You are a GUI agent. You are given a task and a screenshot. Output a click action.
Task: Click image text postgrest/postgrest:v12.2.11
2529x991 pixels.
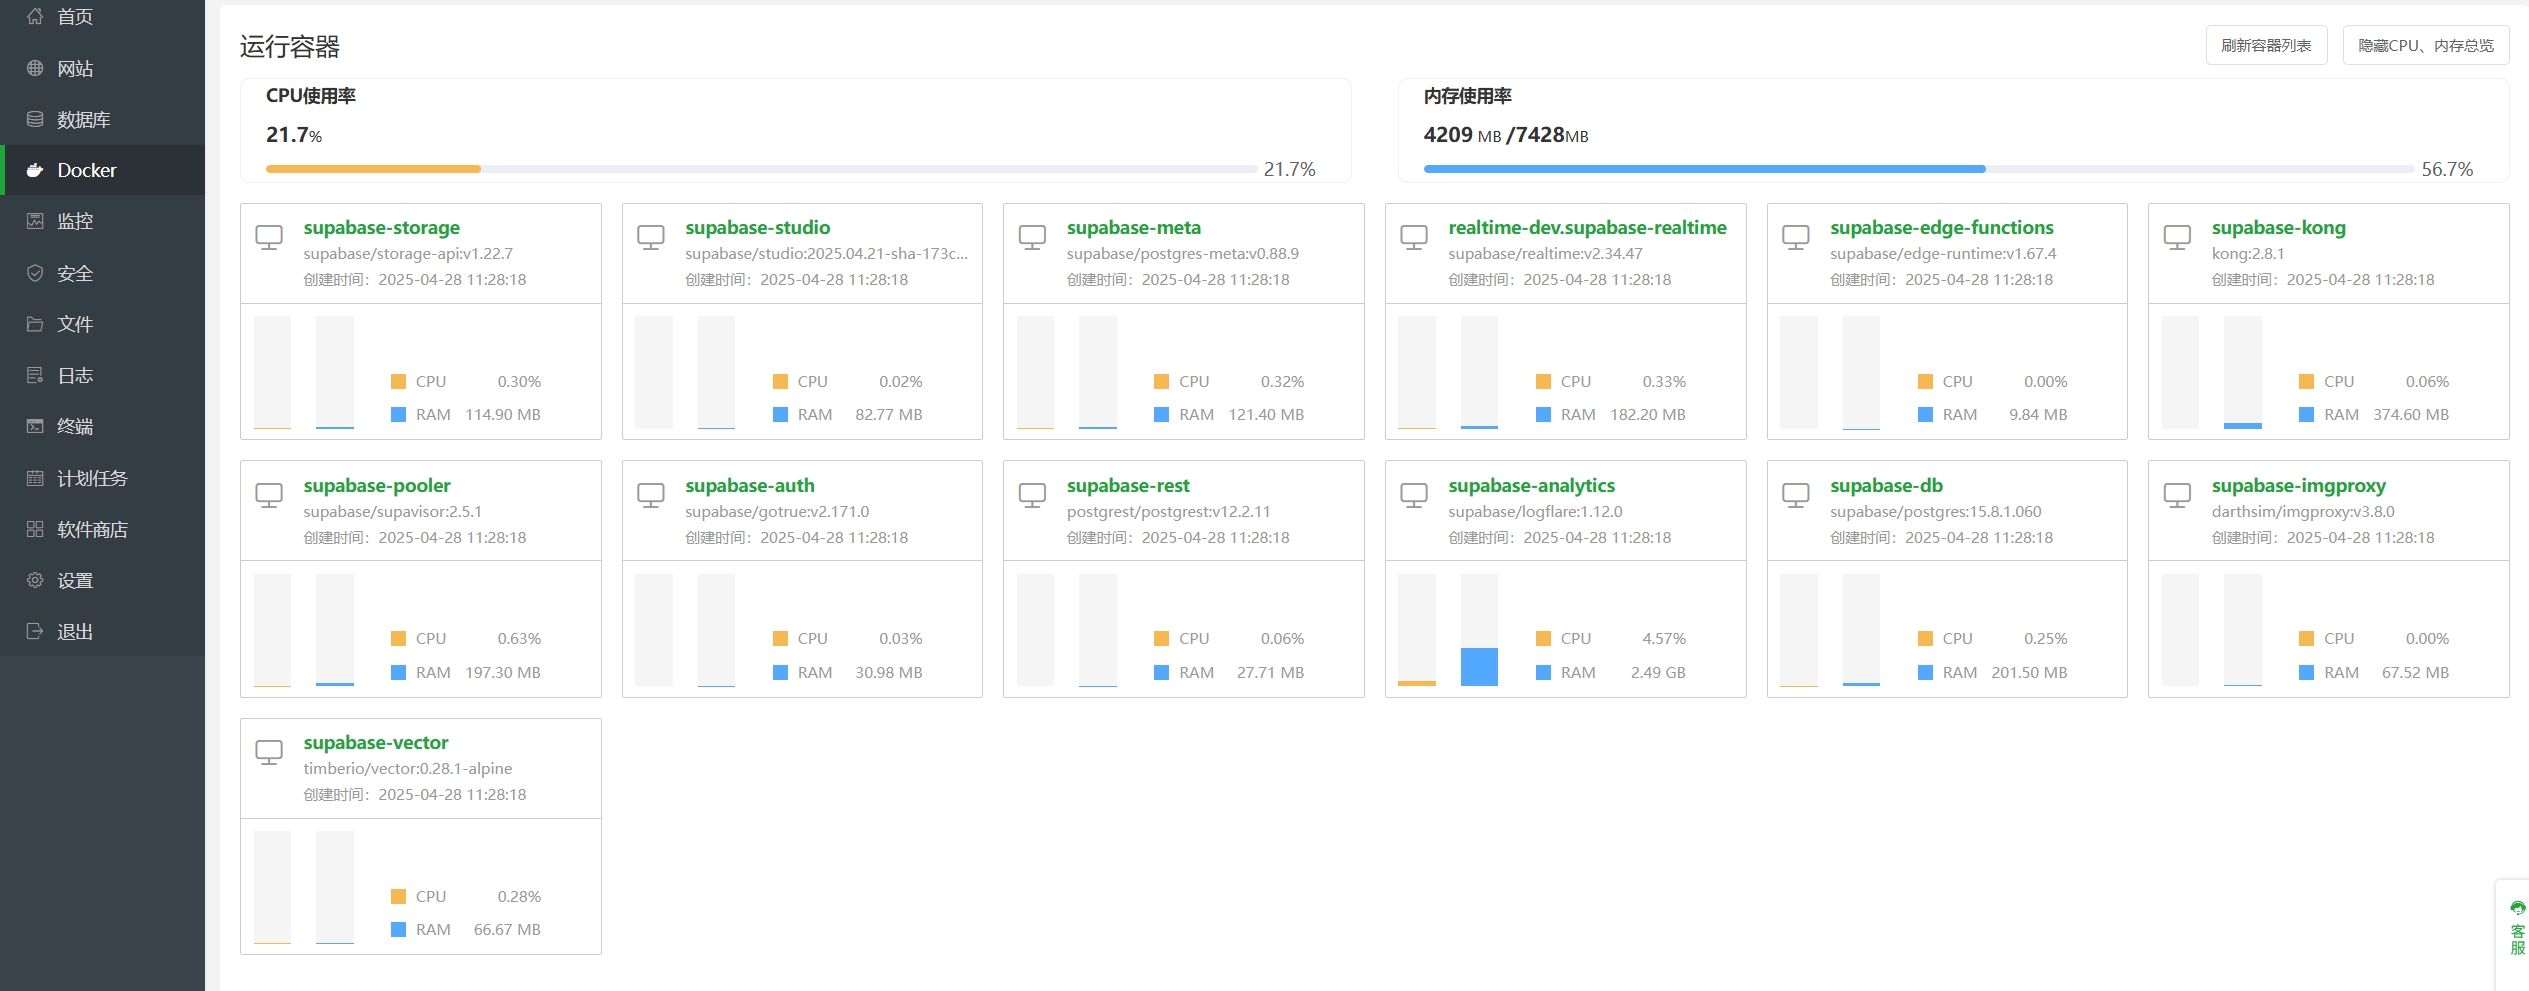[1168, 511]
